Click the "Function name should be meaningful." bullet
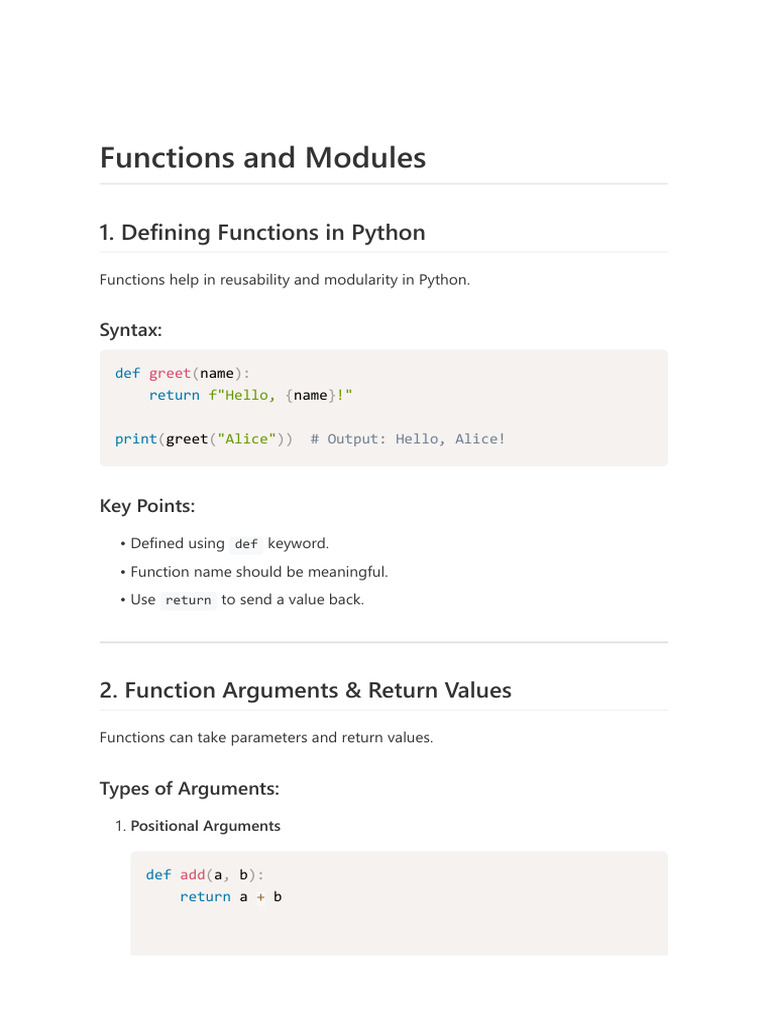The image size is (768, 1024). click(x=259, y=572)
